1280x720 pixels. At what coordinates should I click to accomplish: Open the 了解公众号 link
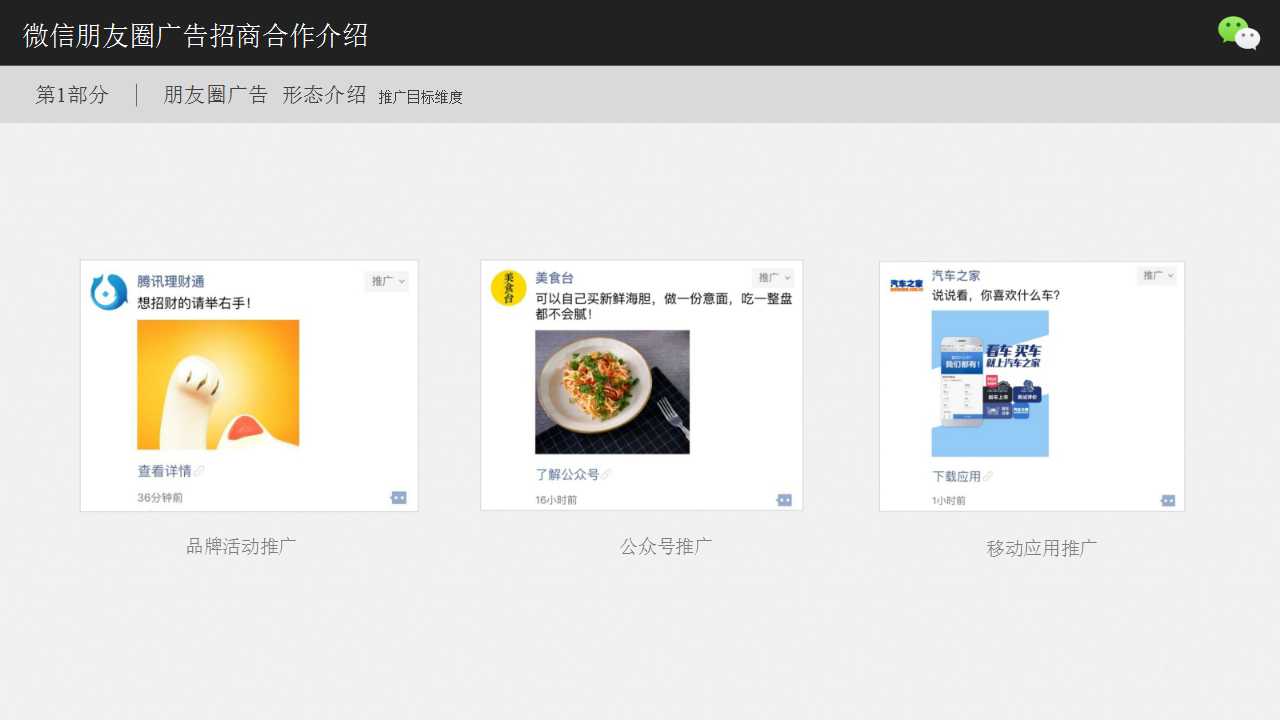[567, 474]
